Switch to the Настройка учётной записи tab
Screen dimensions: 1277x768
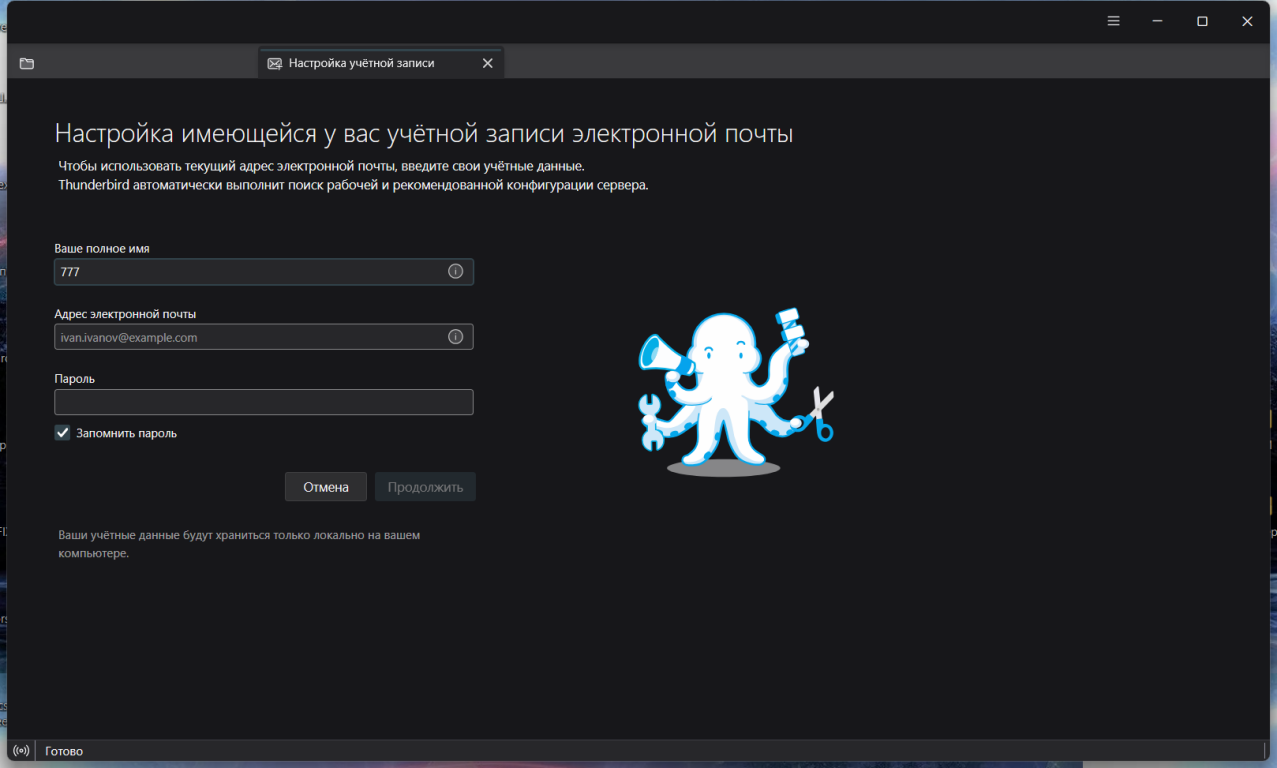click(x=361, y=63)
